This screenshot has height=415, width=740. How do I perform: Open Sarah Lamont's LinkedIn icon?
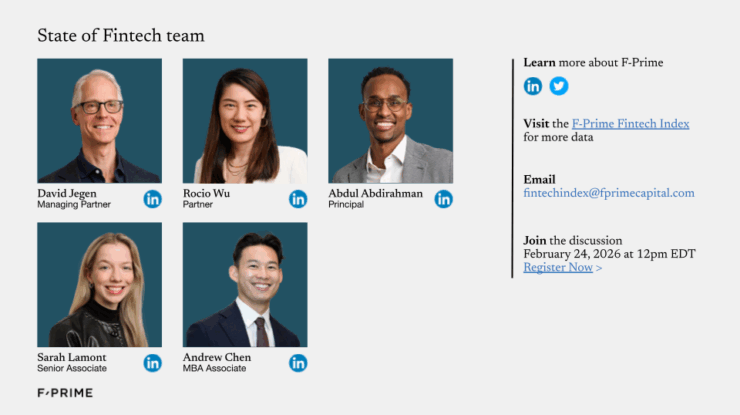[152, 363]
